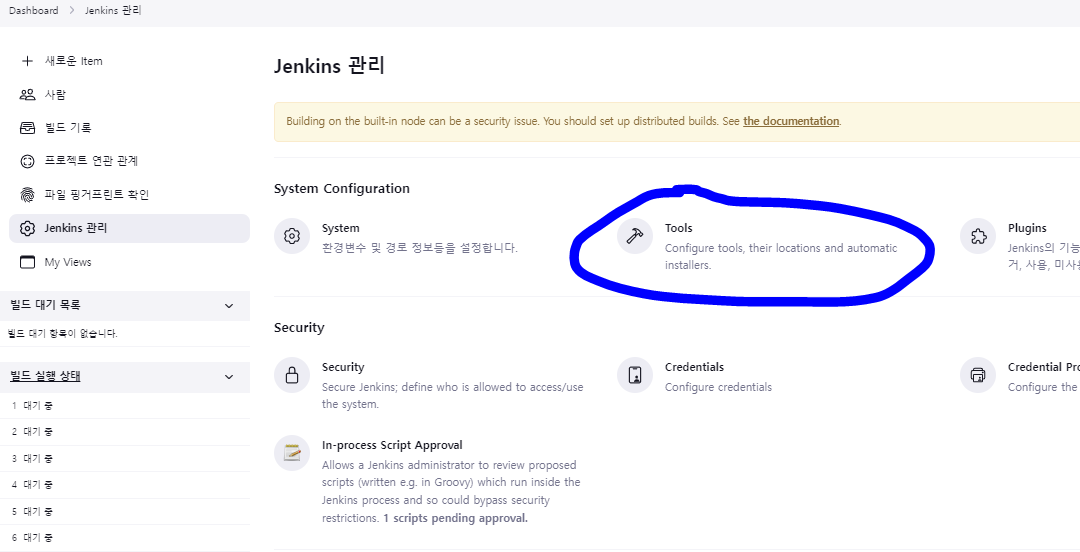Click executor row 2 대기 중
Viewport: 1080px width, 552px height.
(125, 432)
